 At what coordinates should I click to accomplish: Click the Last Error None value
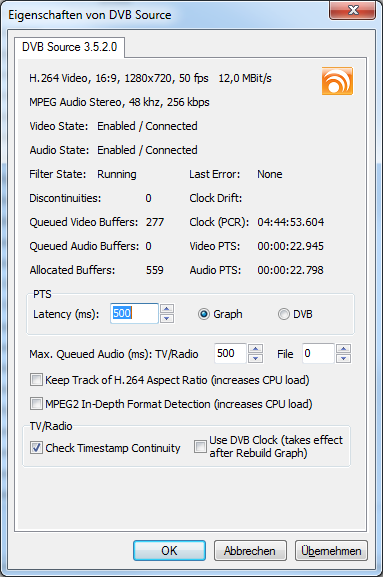[x=270, y=174]
